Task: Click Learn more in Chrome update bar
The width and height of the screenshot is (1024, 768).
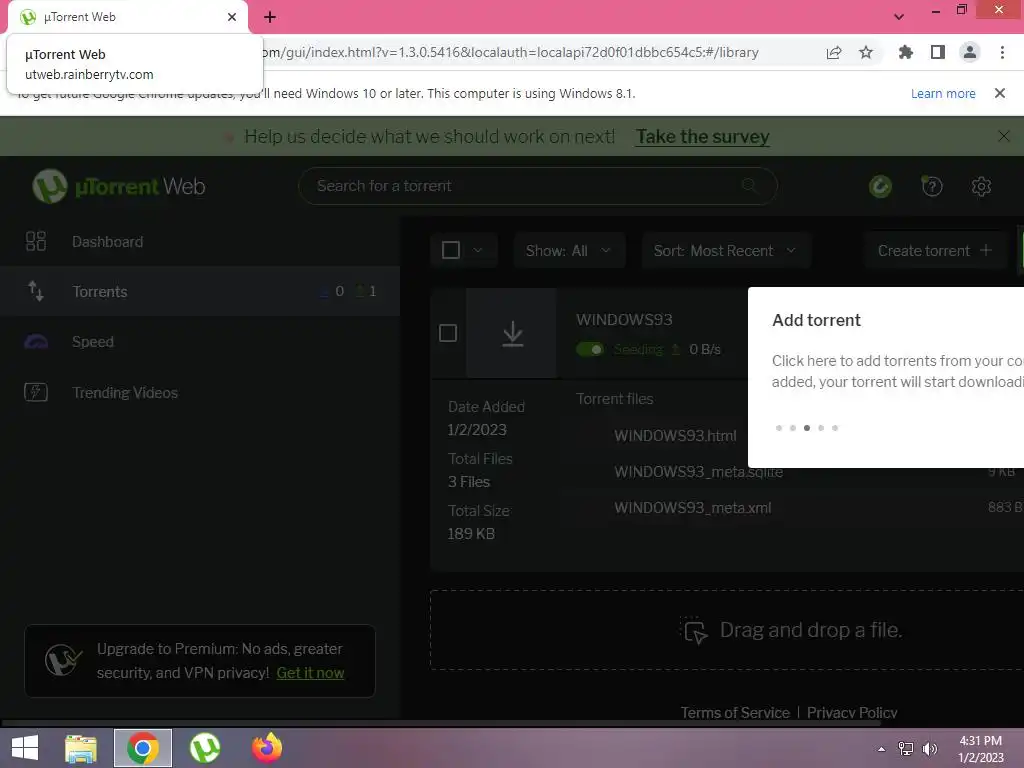Action: (943, 93)
